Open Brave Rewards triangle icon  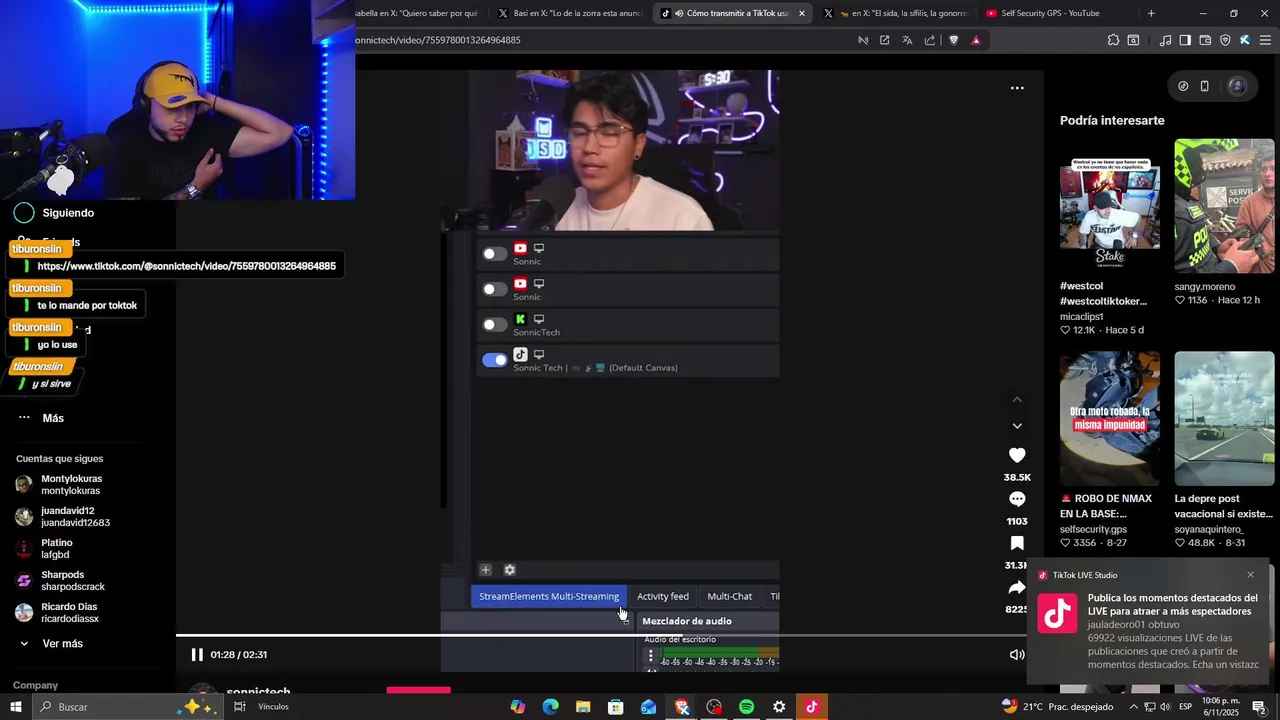976,40
